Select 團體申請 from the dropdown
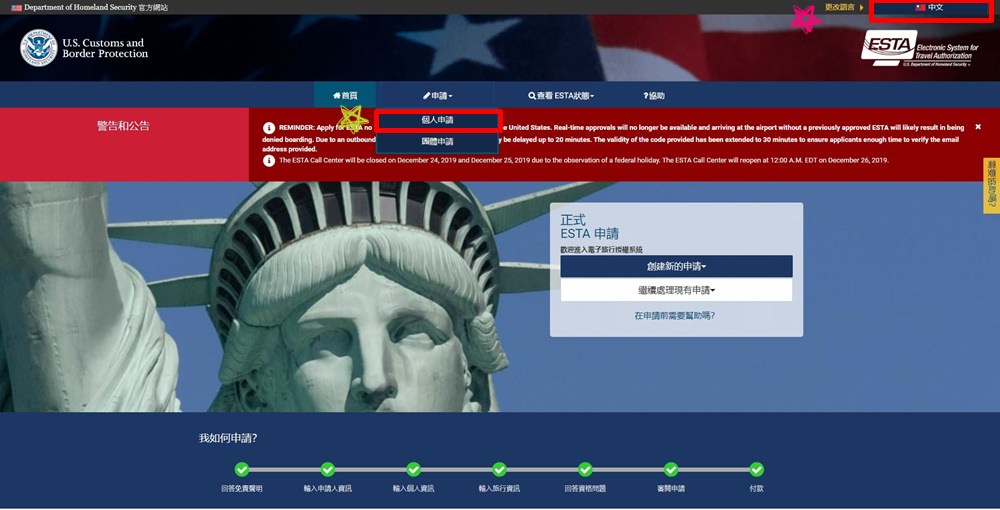 [437, 142]
